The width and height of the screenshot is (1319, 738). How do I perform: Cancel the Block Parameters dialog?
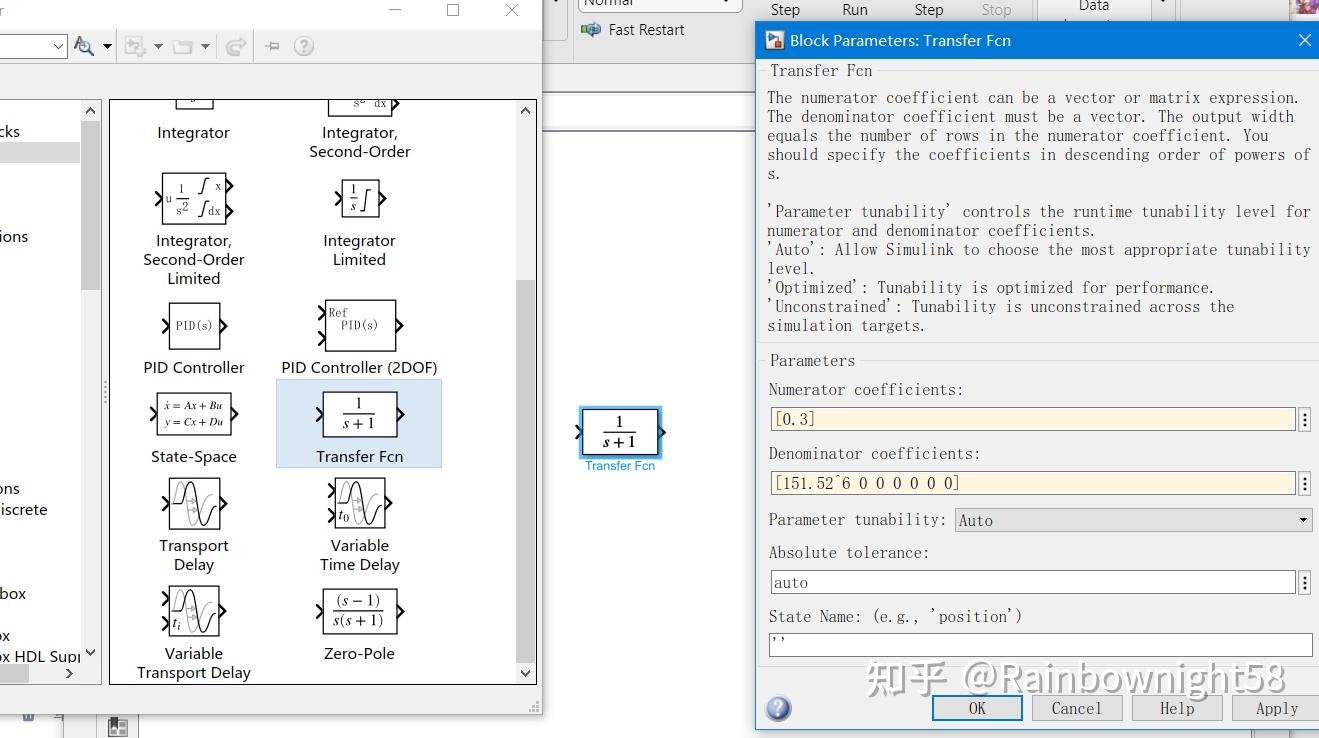coord(1076,708)
